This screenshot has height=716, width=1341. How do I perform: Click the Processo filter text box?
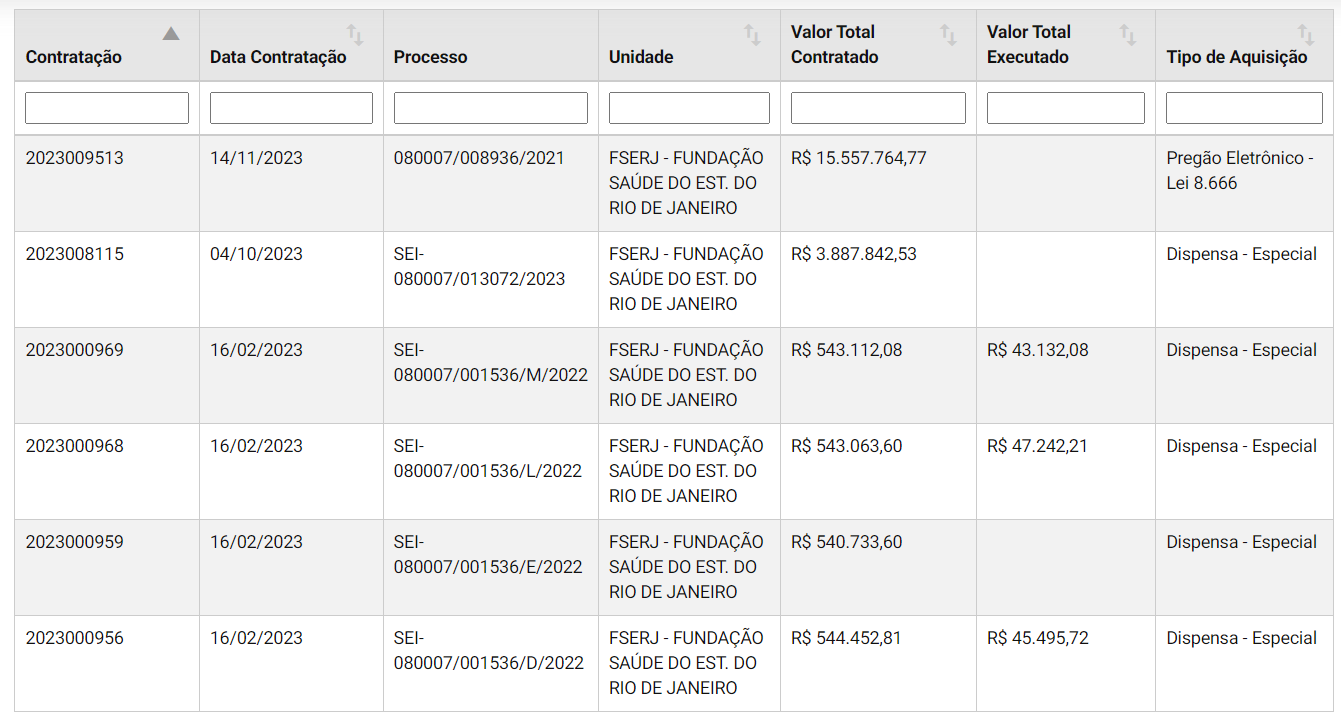click(x=491, y=108)
